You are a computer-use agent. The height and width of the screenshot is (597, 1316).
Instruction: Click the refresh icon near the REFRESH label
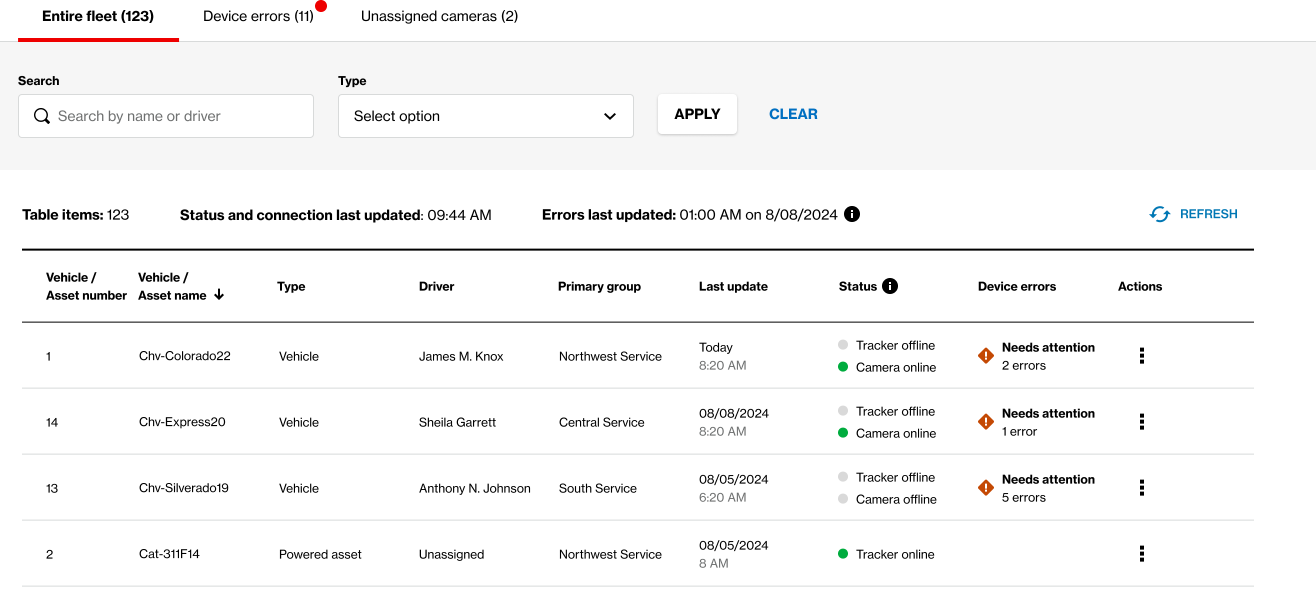pyautogui.click(x=1159, y=213)
